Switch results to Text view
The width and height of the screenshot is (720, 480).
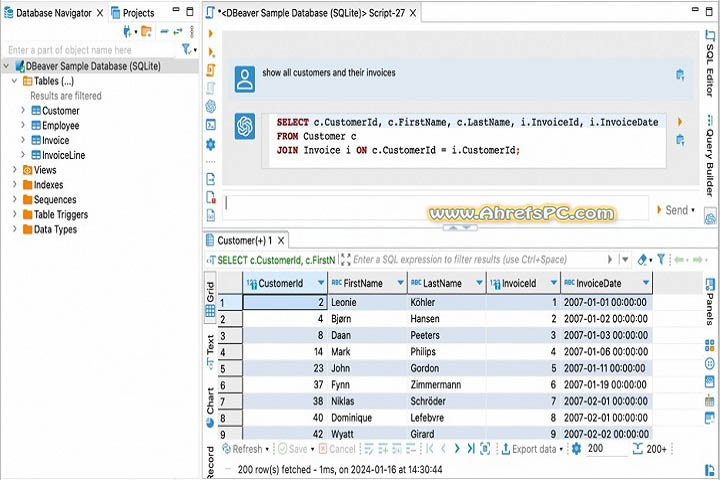pyautogui.click(x=210, y=351)
